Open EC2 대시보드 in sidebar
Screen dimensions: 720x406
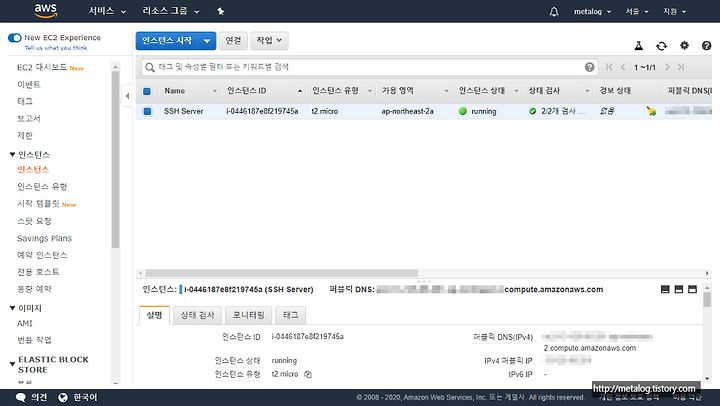(x=42, y=68)
